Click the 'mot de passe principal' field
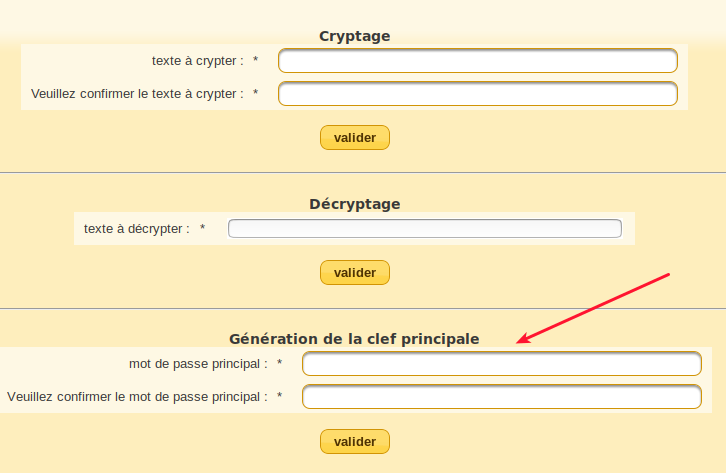 501,364
